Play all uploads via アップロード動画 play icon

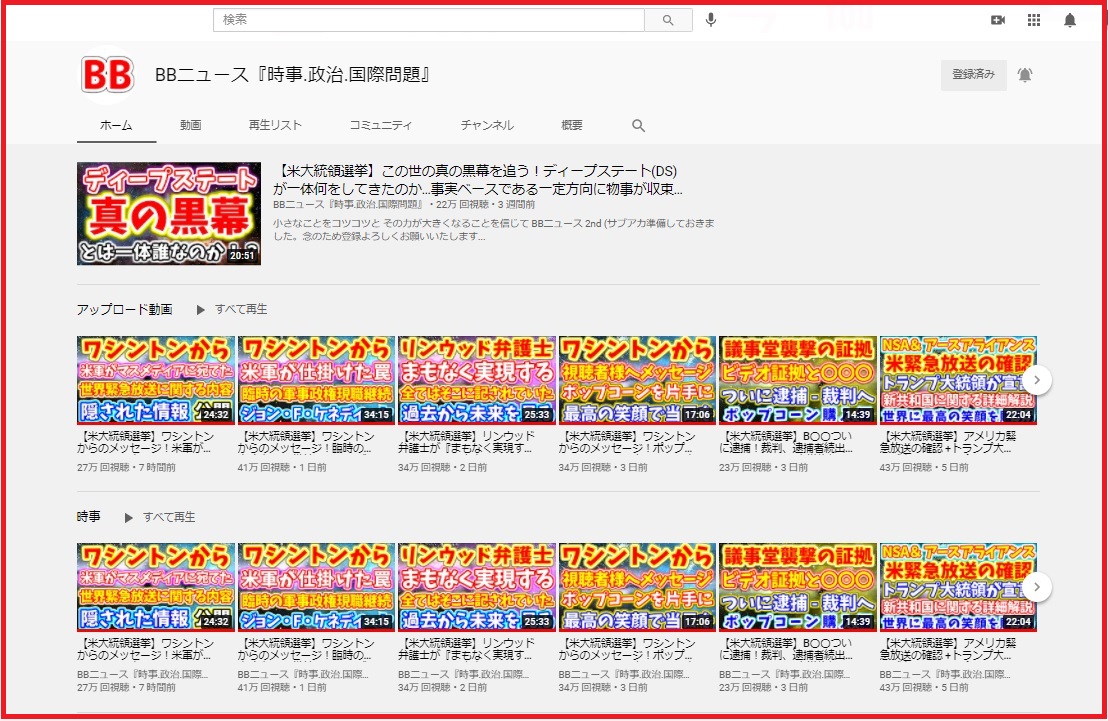201,310
